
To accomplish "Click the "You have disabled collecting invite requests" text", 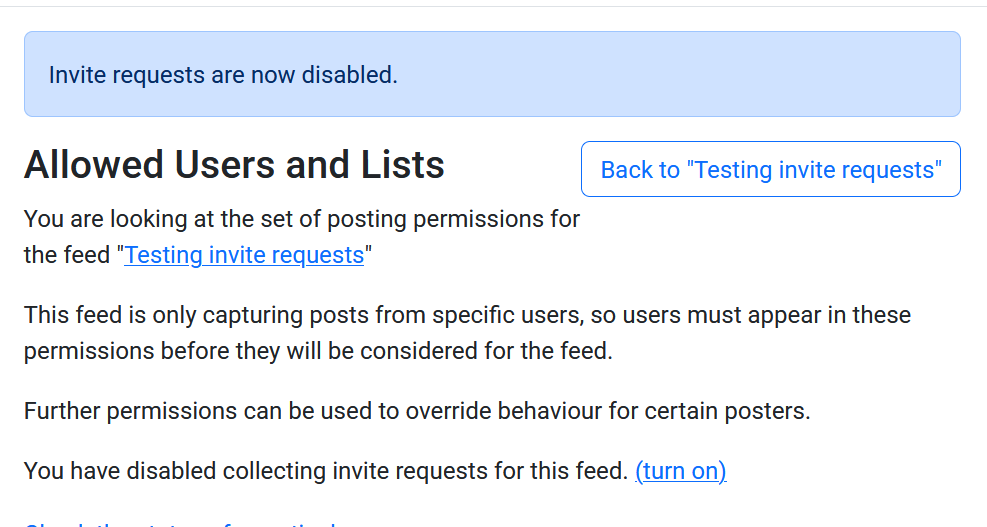I will coord(326,471).
